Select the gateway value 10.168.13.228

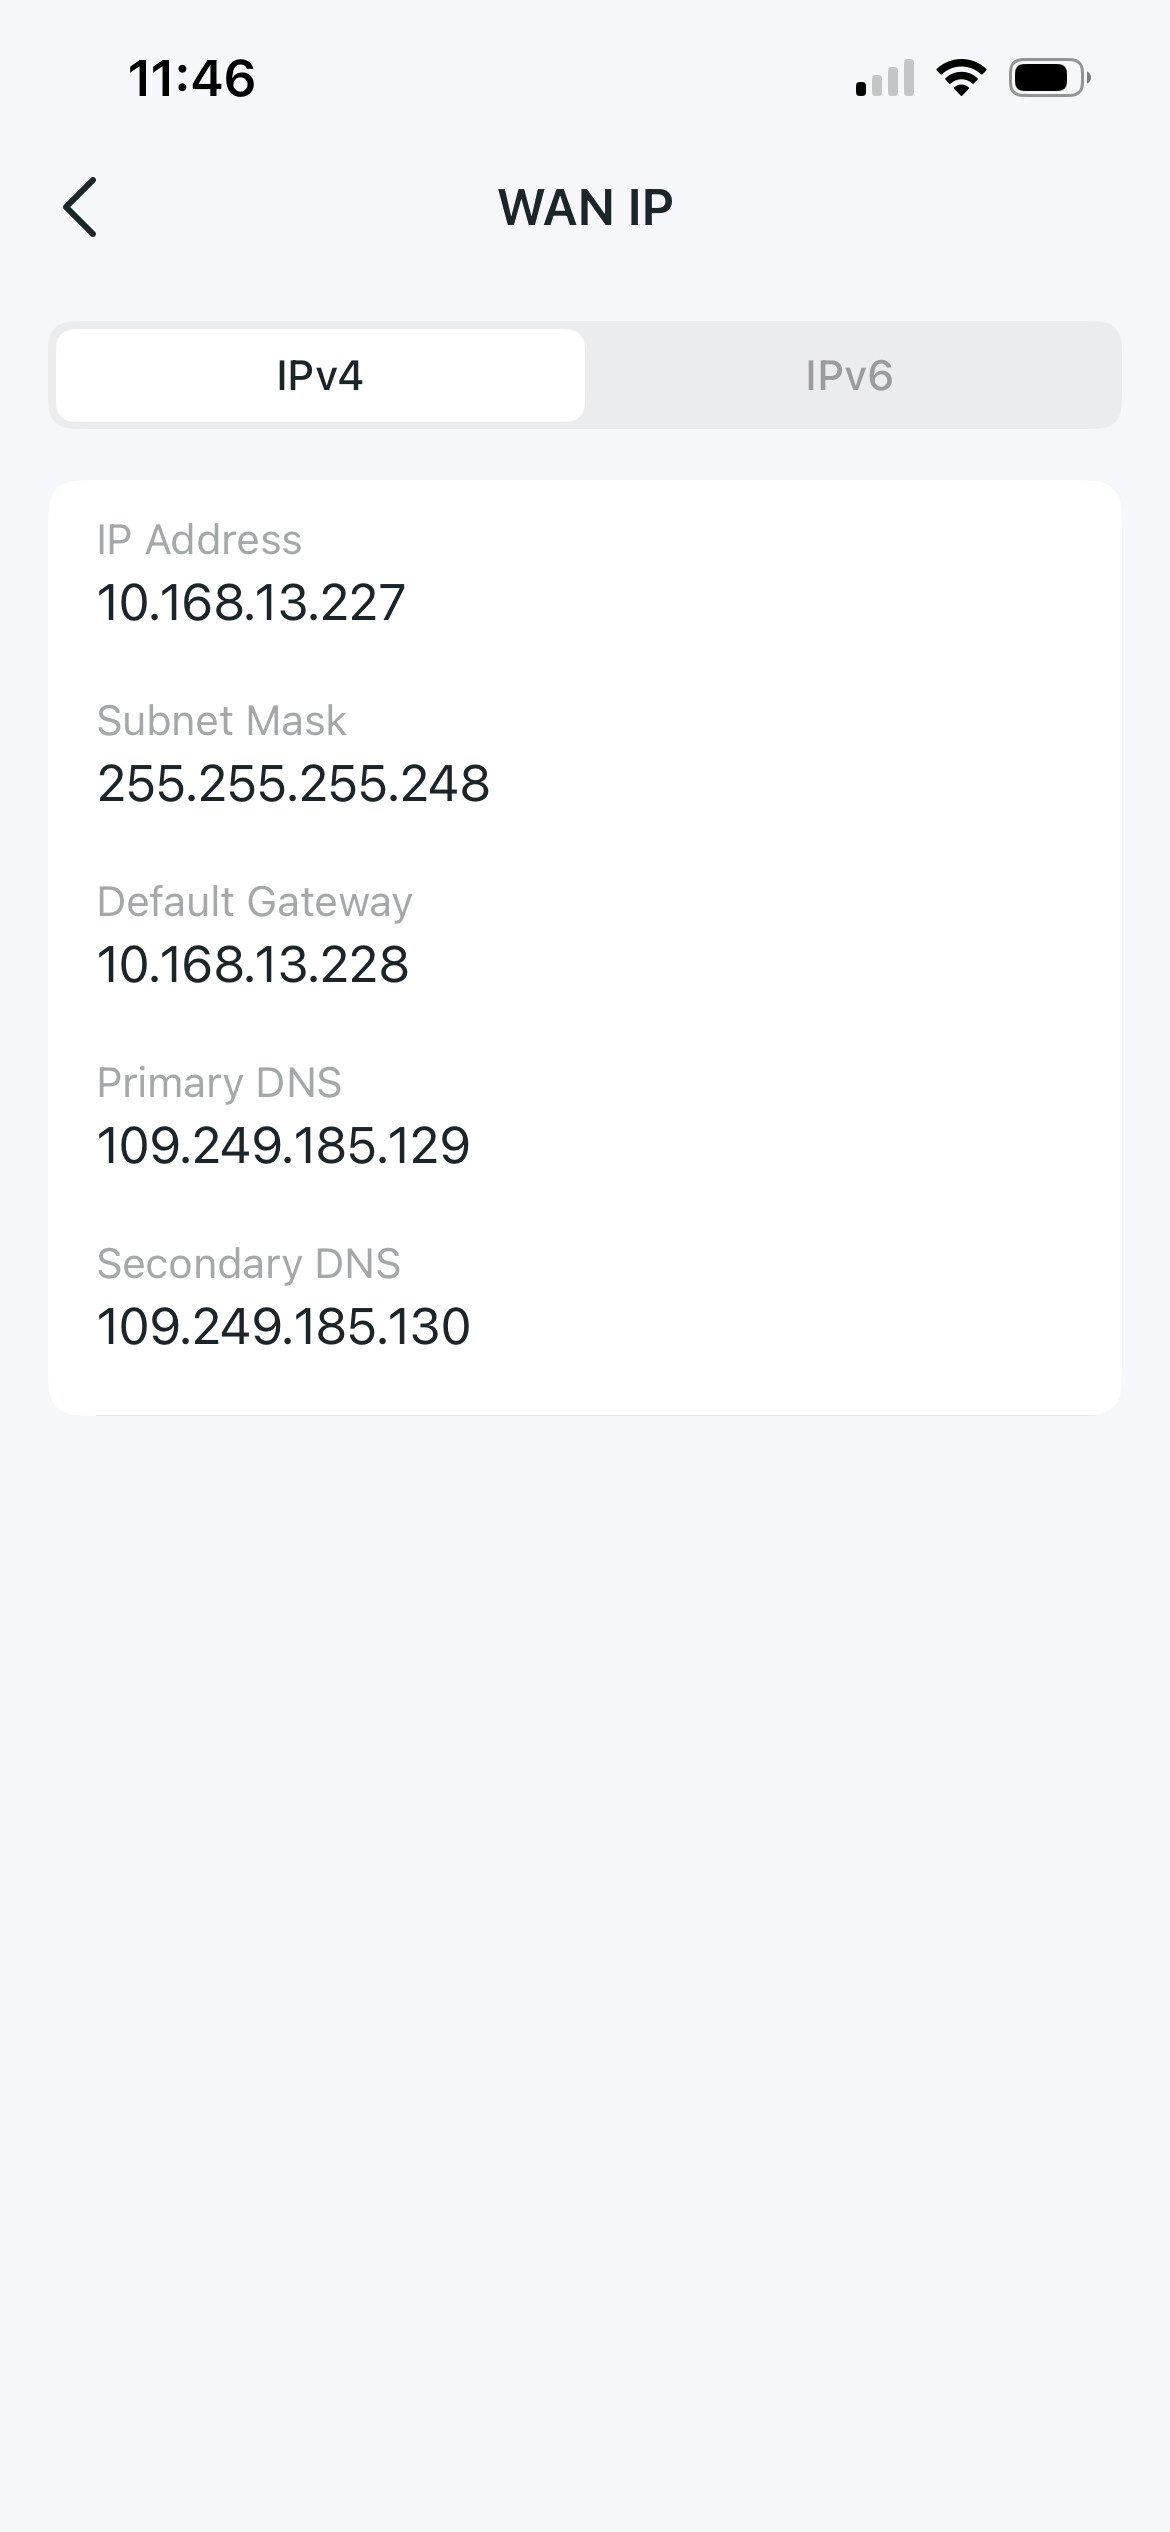[x=253, y=965]
